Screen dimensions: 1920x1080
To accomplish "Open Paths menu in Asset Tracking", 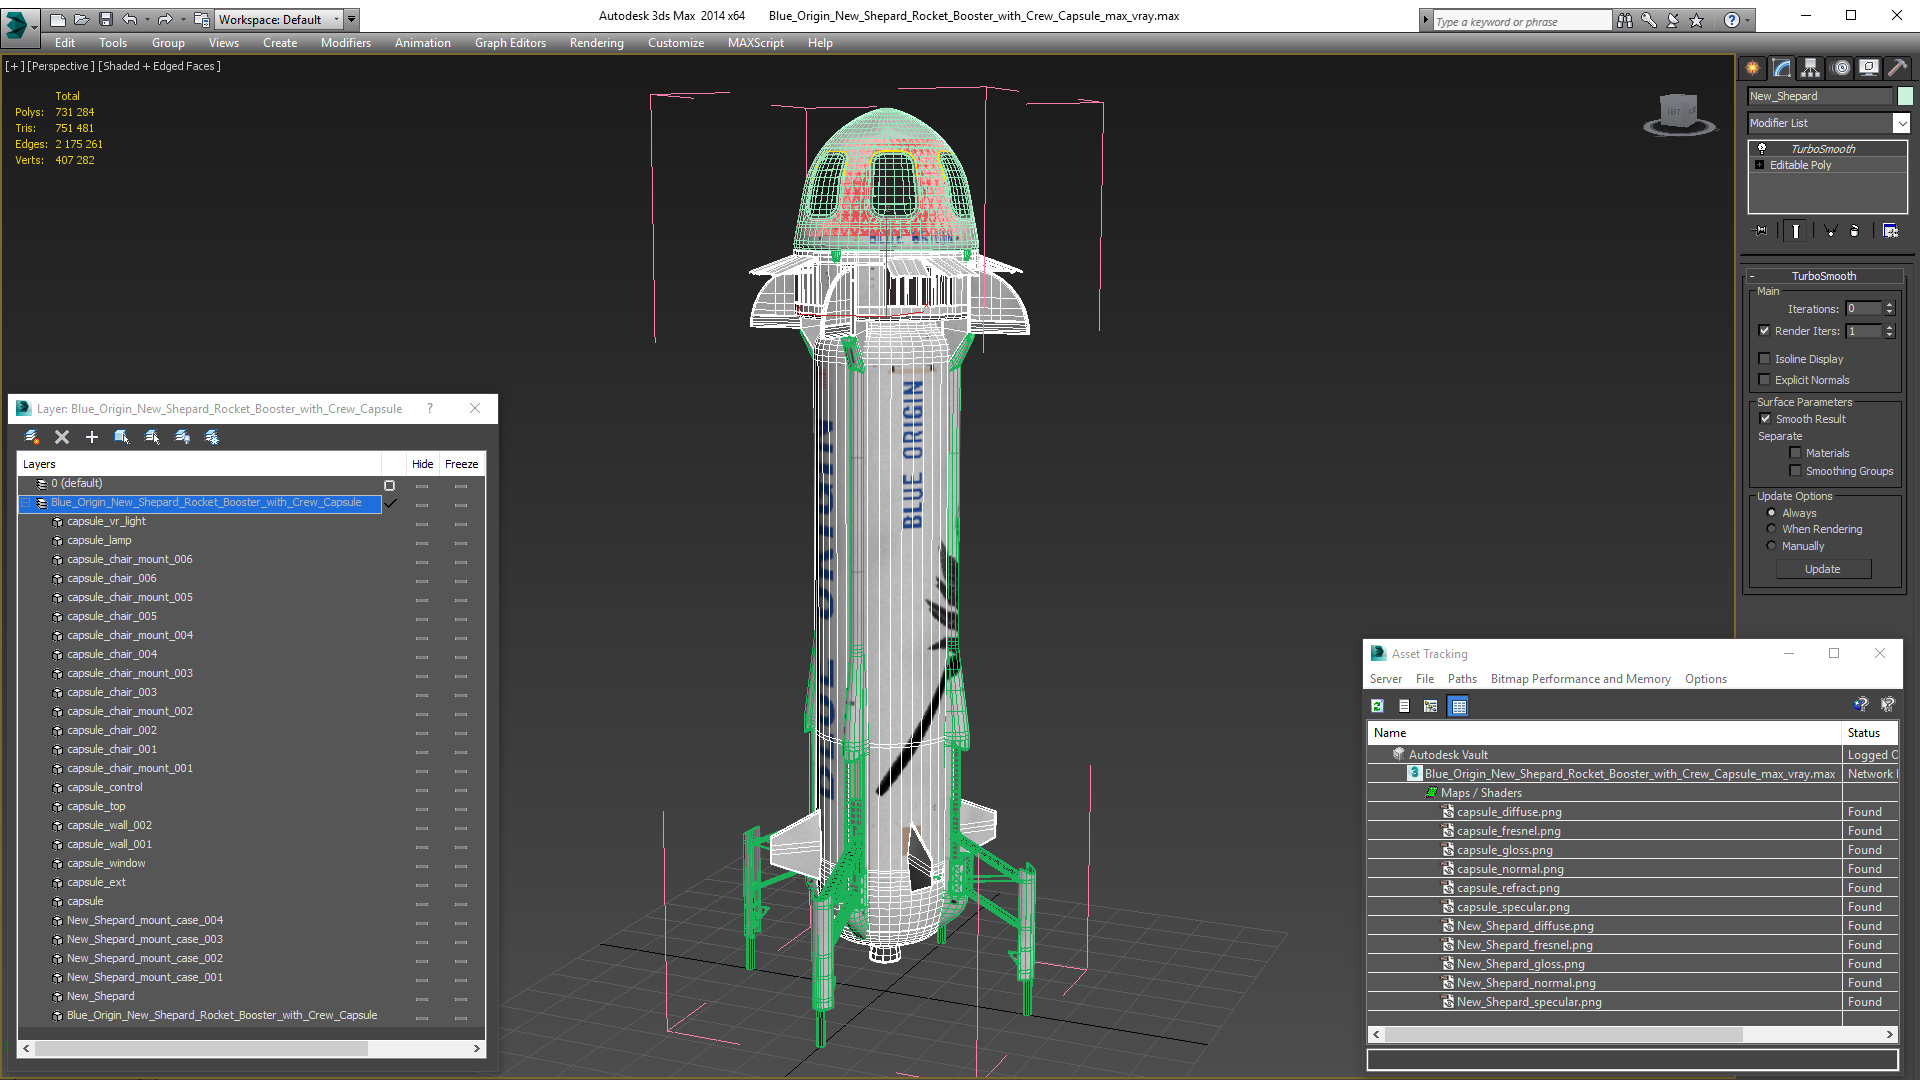I will point(1462,679).
